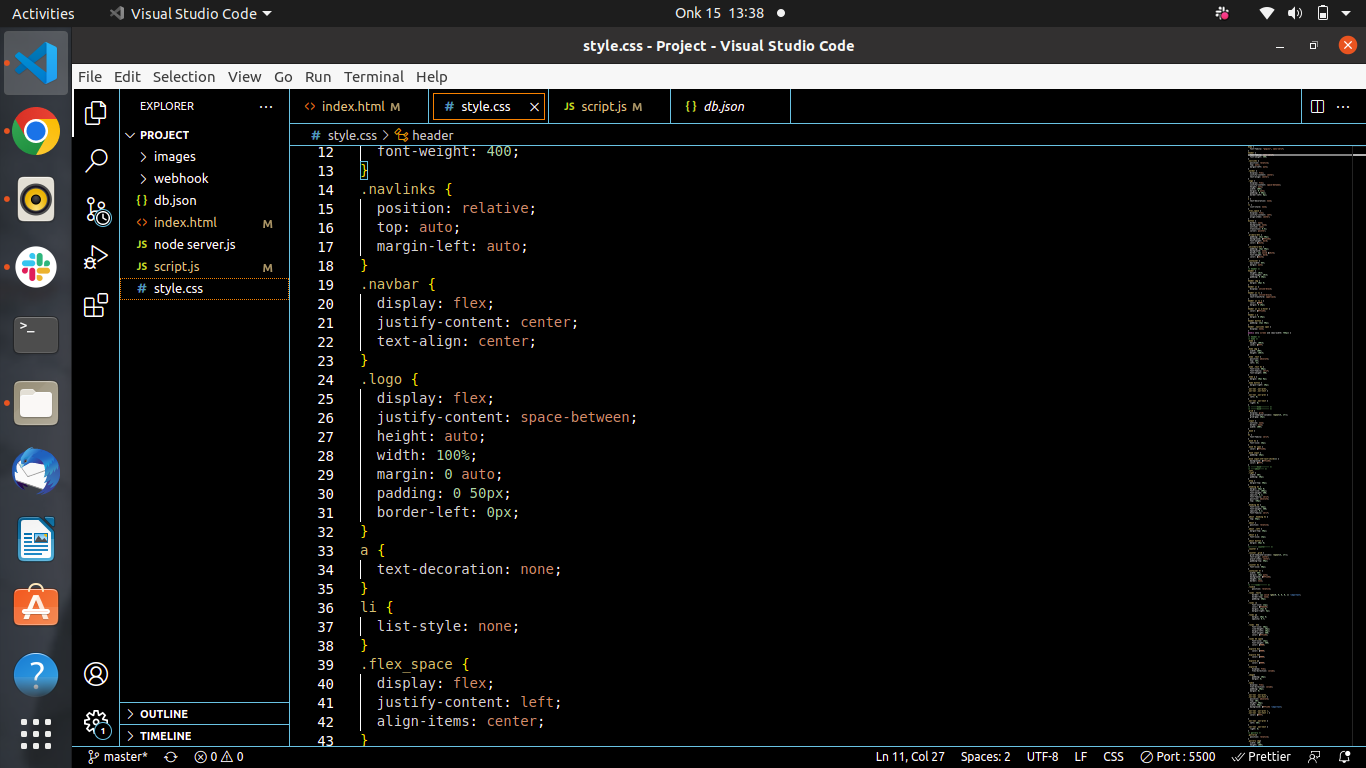The image size is (1366, 768).
Task: Expand the webhook folder
Action: tap(204, 179)
